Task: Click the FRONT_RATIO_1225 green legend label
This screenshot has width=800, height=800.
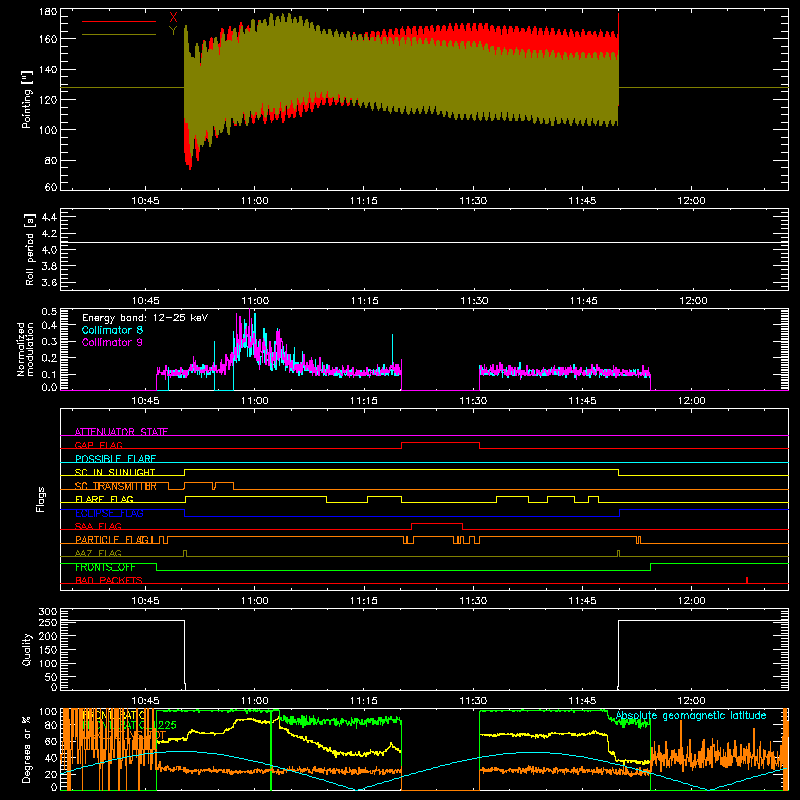Action: point(129,725)
